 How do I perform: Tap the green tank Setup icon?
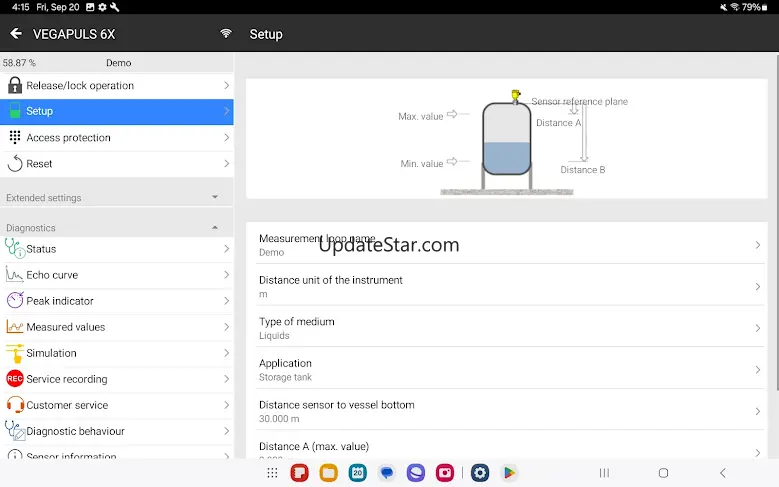[x=15, y=111]
